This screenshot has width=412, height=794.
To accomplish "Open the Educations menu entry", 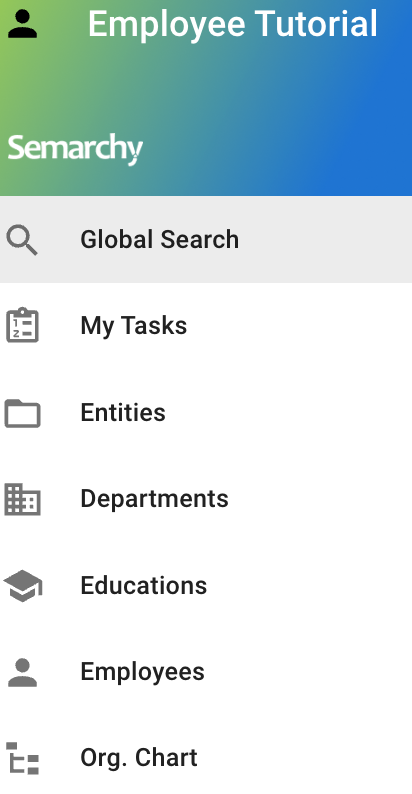I will pos(206,585).
